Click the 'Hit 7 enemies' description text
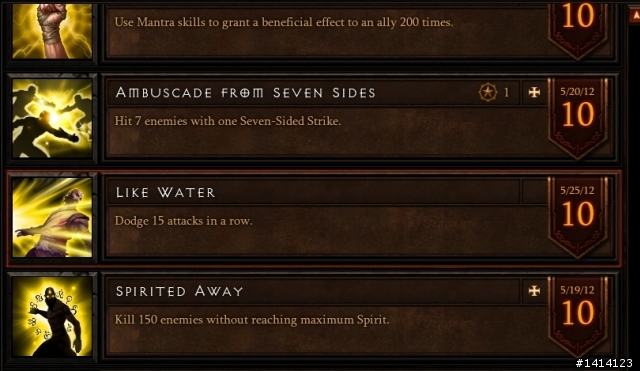This screenshot has height=371, width=640. [x=227, y=121]
